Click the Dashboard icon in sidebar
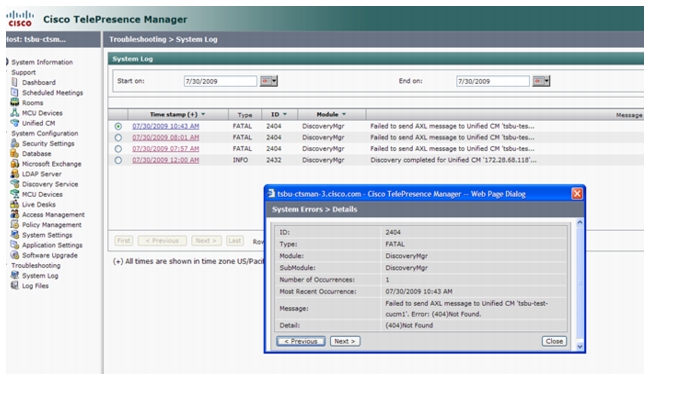The image size is (681, 393). point(15,82)
